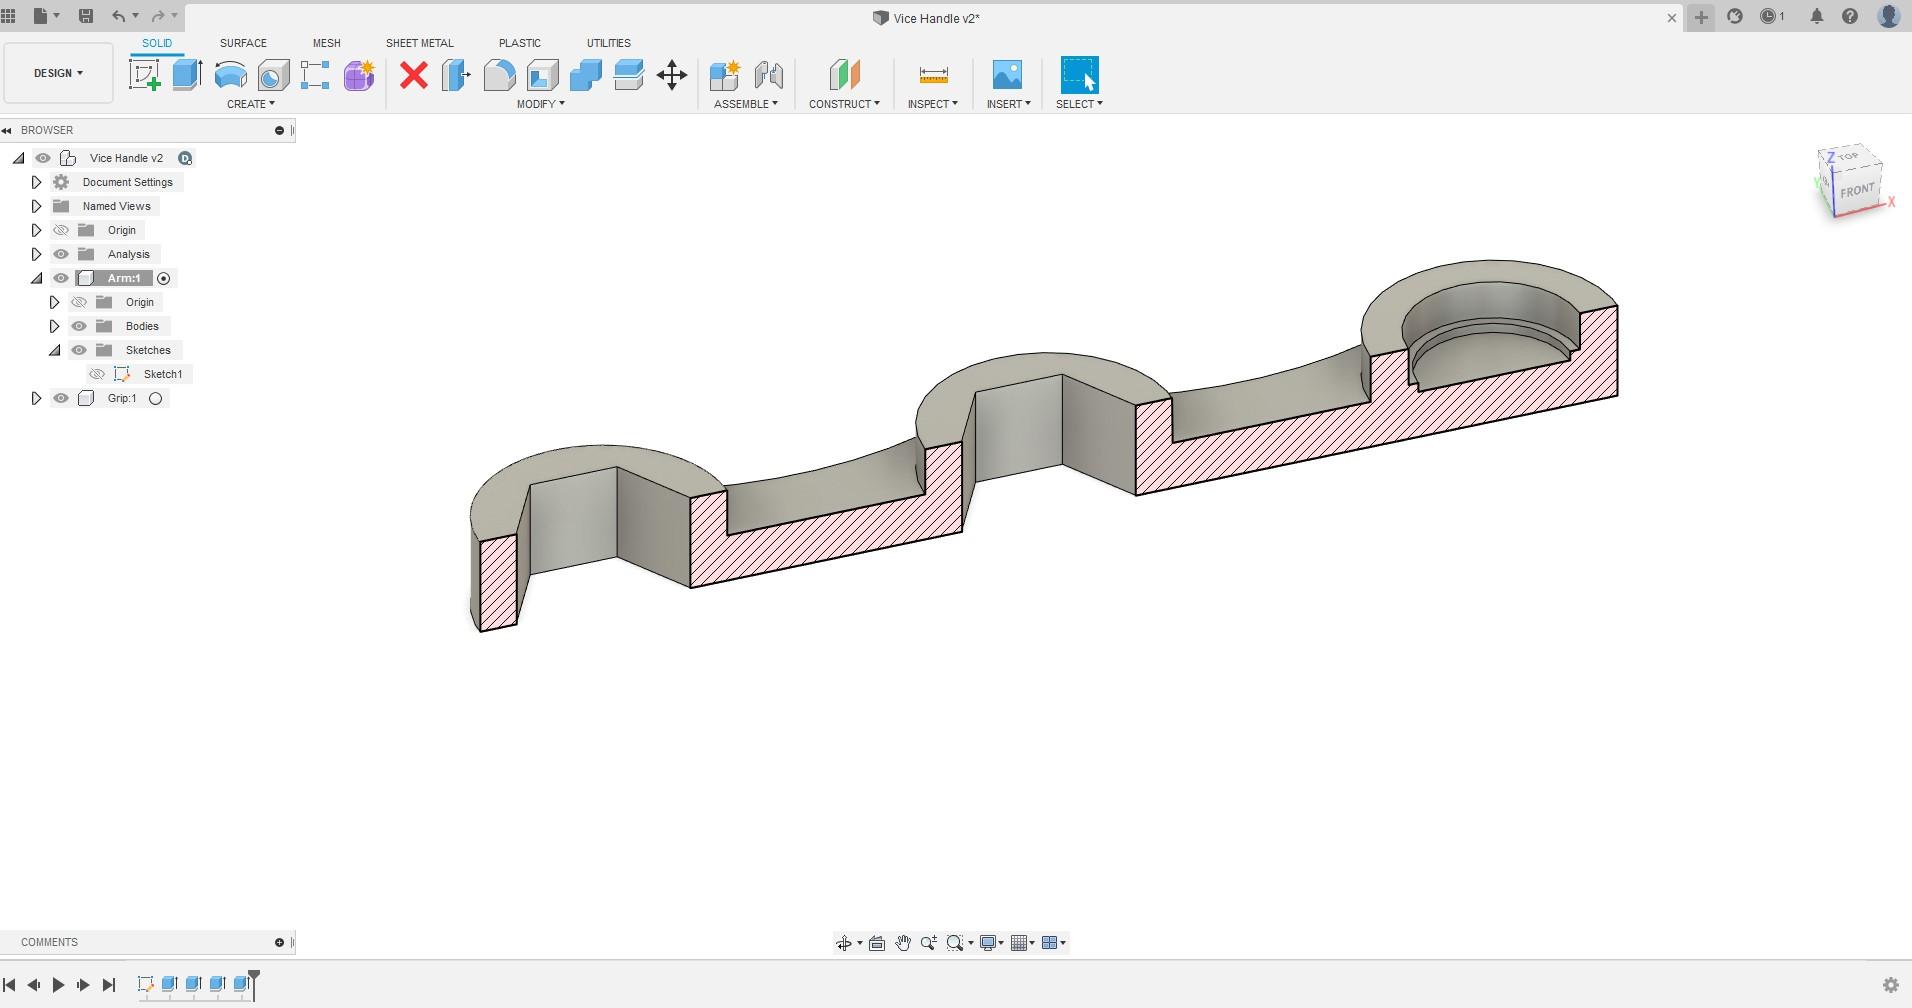
Task: Launch the Hole tool
Action: click(x=272, y=75)
